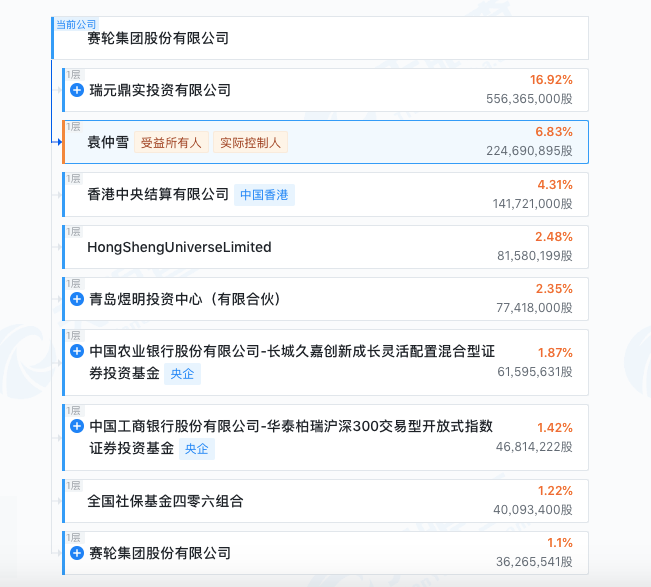Click 央企 tag under 长城久嘉 fund
Image resolution: width=651 pixels, height=587 pixels.
click(183, 374)
